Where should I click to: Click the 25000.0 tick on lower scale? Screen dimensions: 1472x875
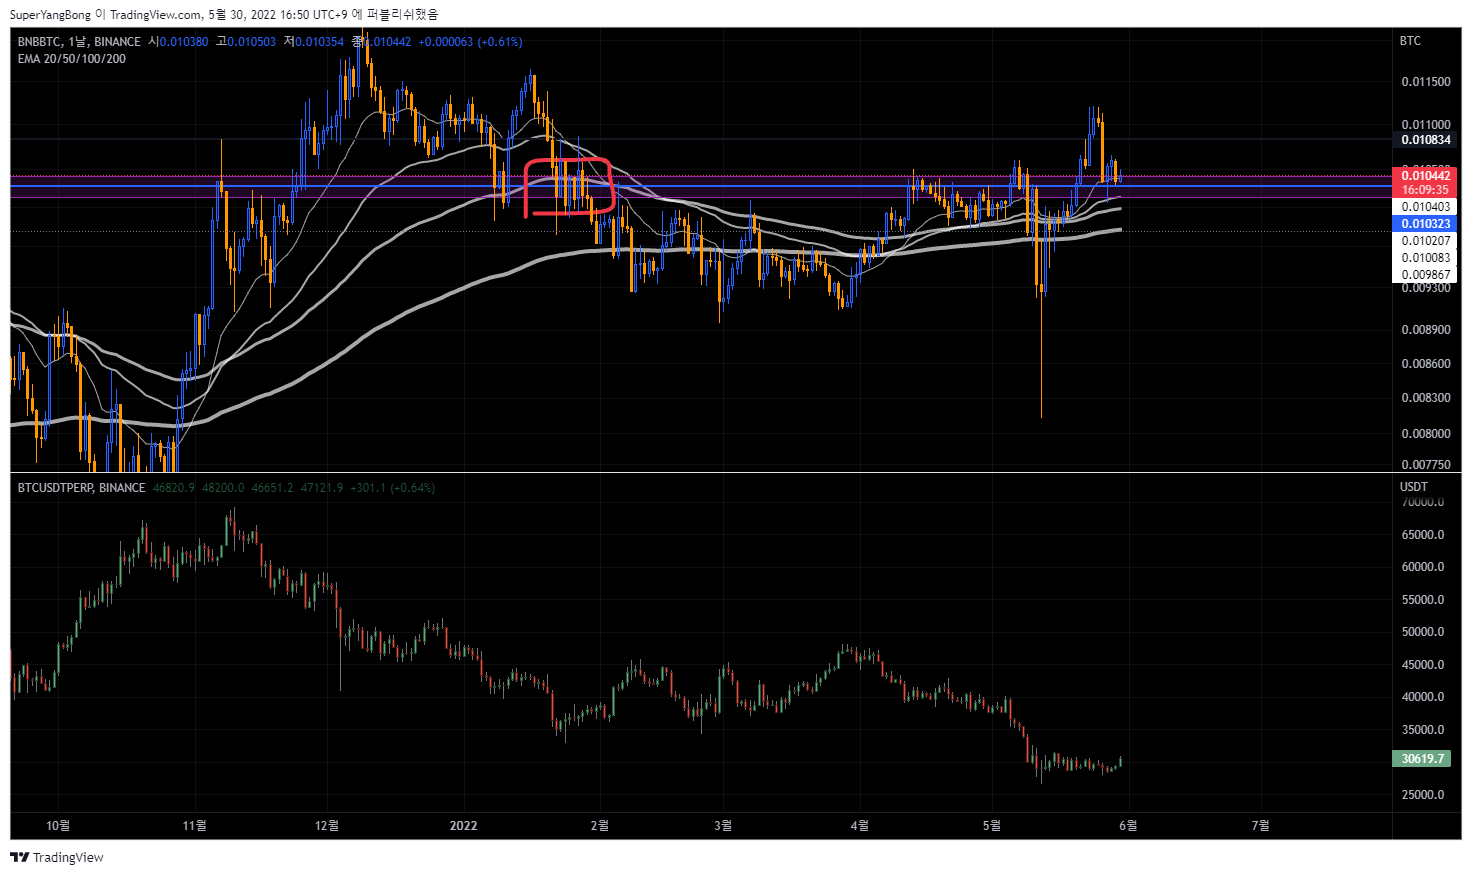(x=1423, y=795)
